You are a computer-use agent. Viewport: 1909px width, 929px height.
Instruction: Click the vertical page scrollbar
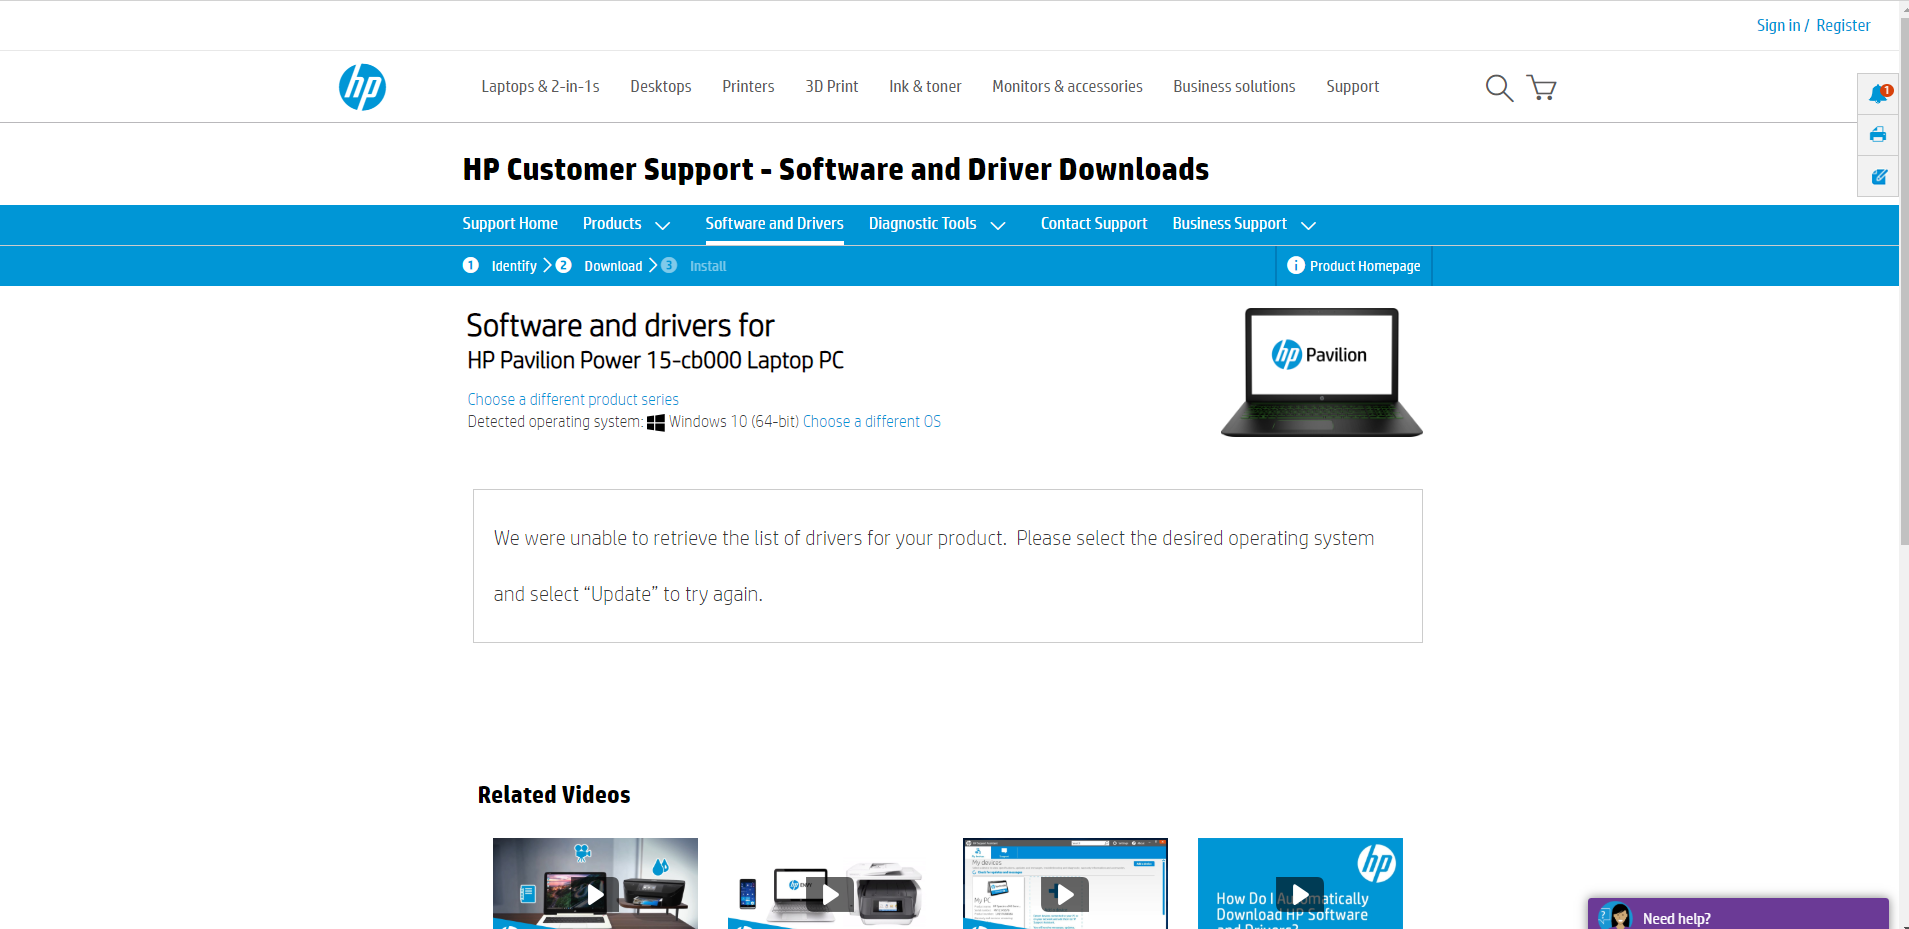pos(1904,280)
